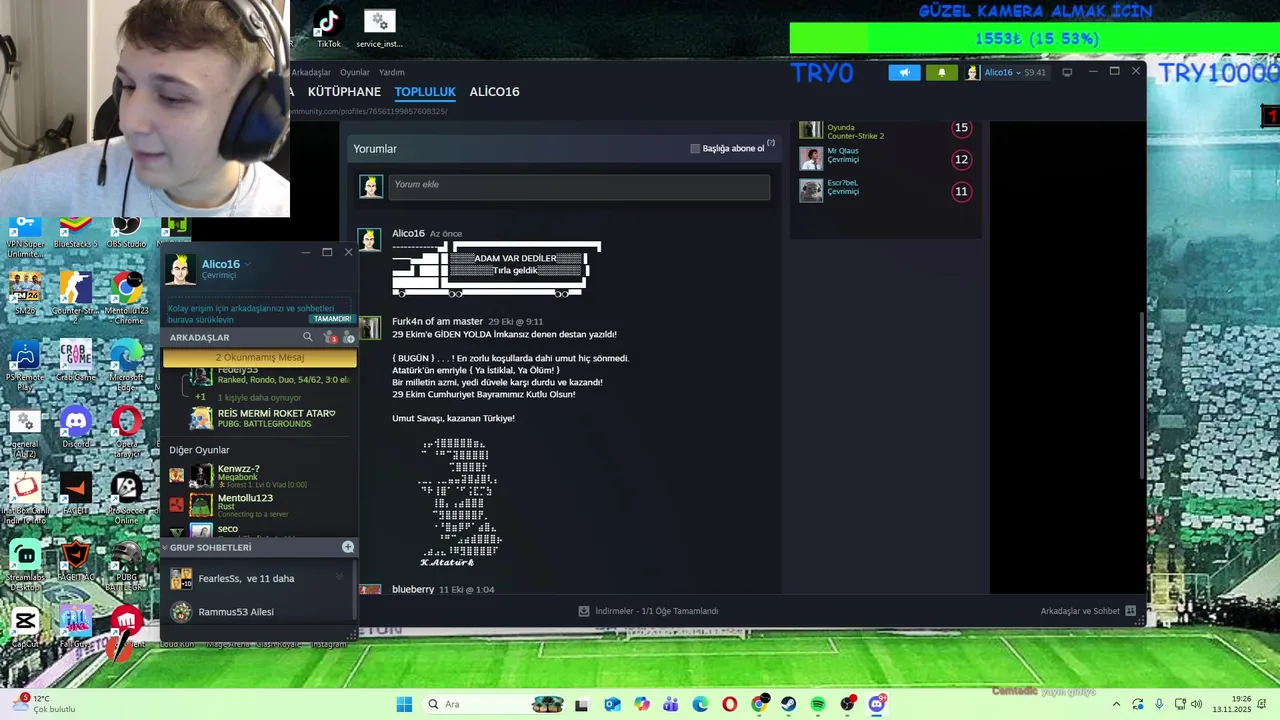Click the TAMAMDIR! button
The width and height of the screenshot is (1280, 720).
(332, 319)
